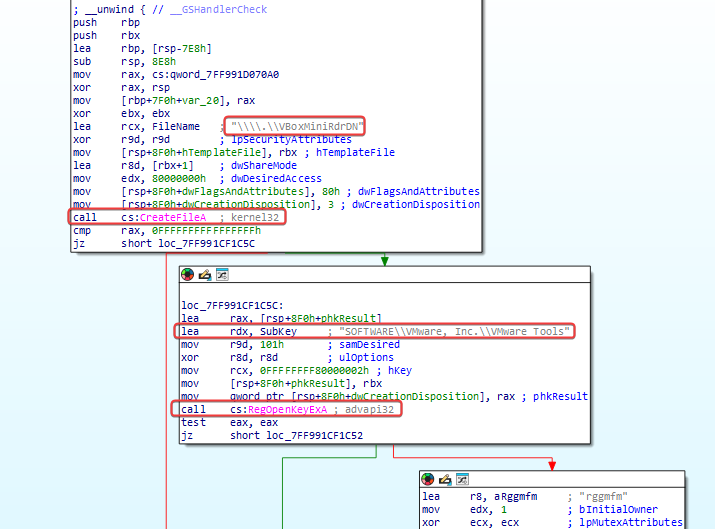
Task: Select the 'lea rax, [rsp+8F0h+phkResult]' line
Action: point(281,318)
